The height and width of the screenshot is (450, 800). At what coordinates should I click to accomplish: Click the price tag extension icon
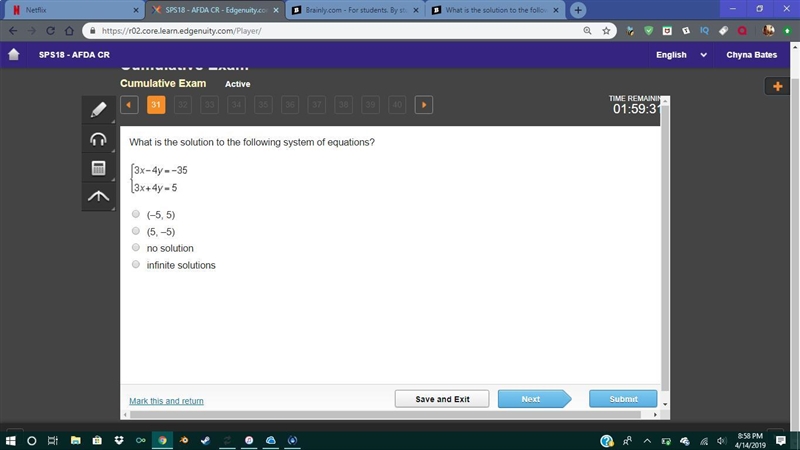pyautogui.click(x=723, y=31)
